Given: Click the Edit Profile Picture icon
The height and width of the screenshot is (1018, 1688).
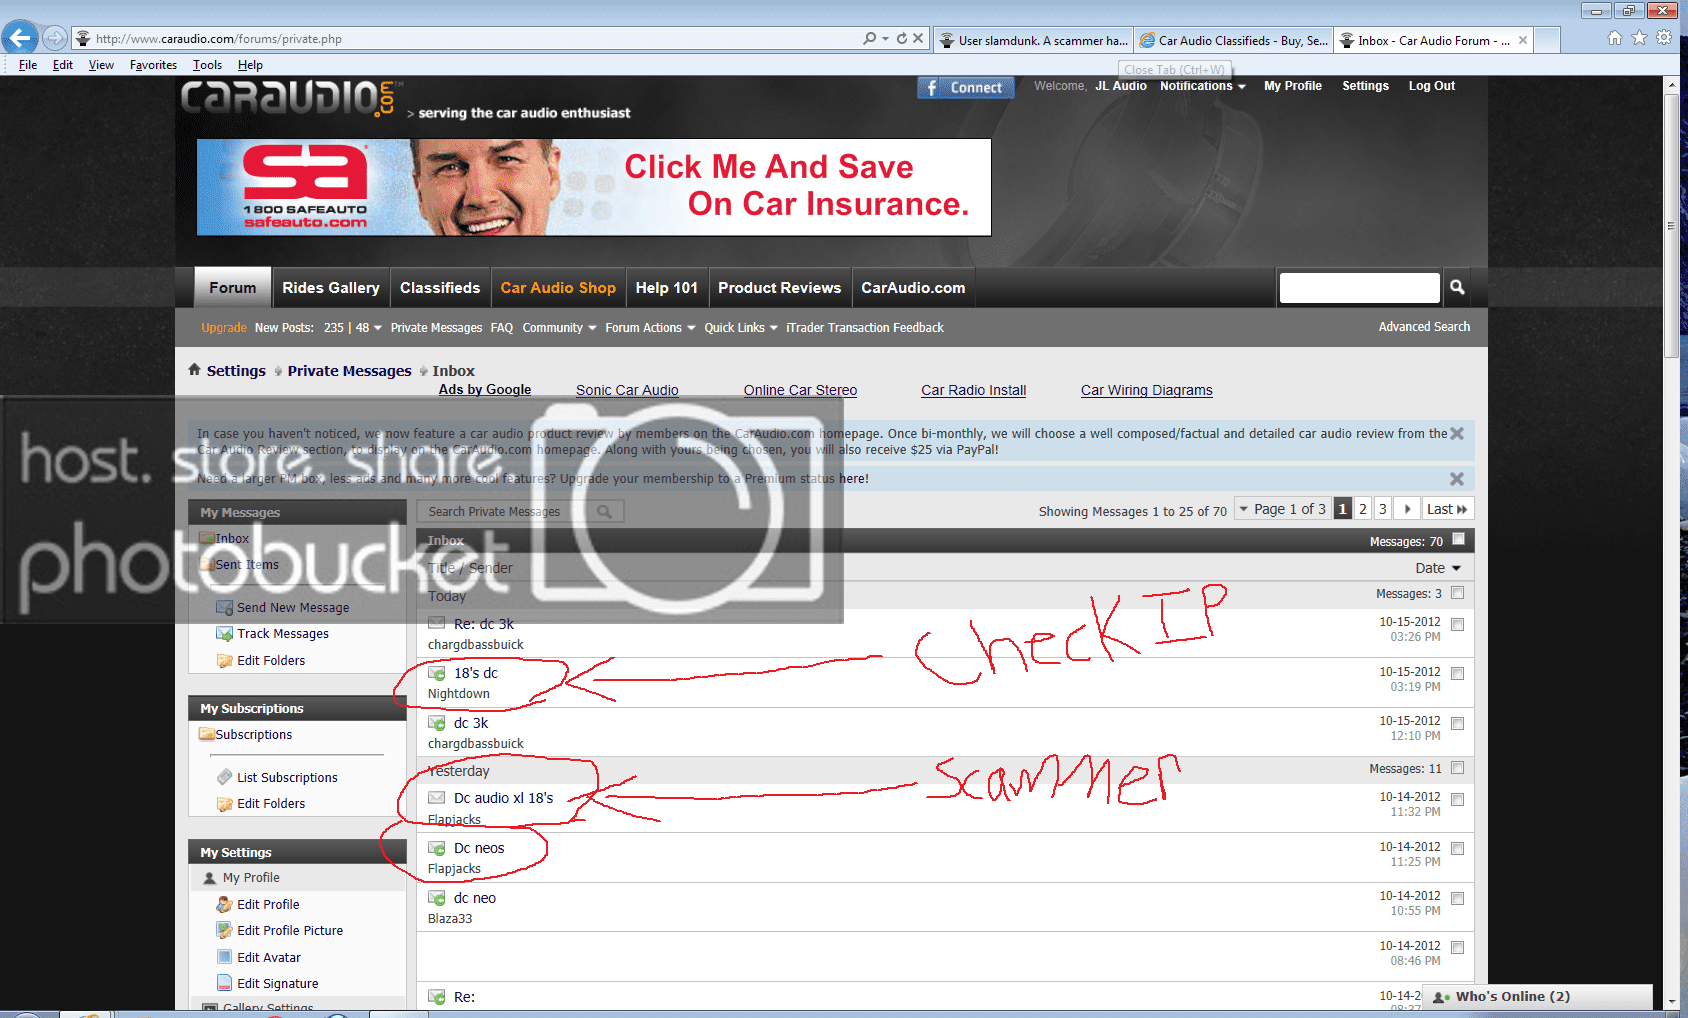Looking at the screenshot, I should (225, 930).
